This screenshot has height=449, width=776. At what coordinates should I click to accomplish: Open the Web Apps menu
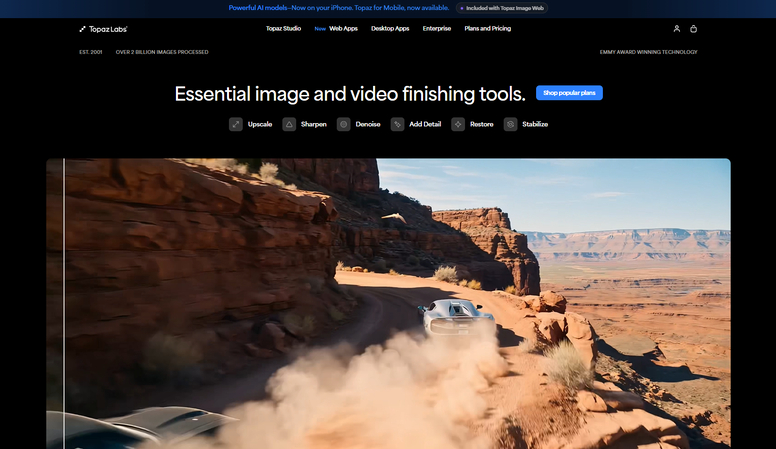(x=343, y=29)
